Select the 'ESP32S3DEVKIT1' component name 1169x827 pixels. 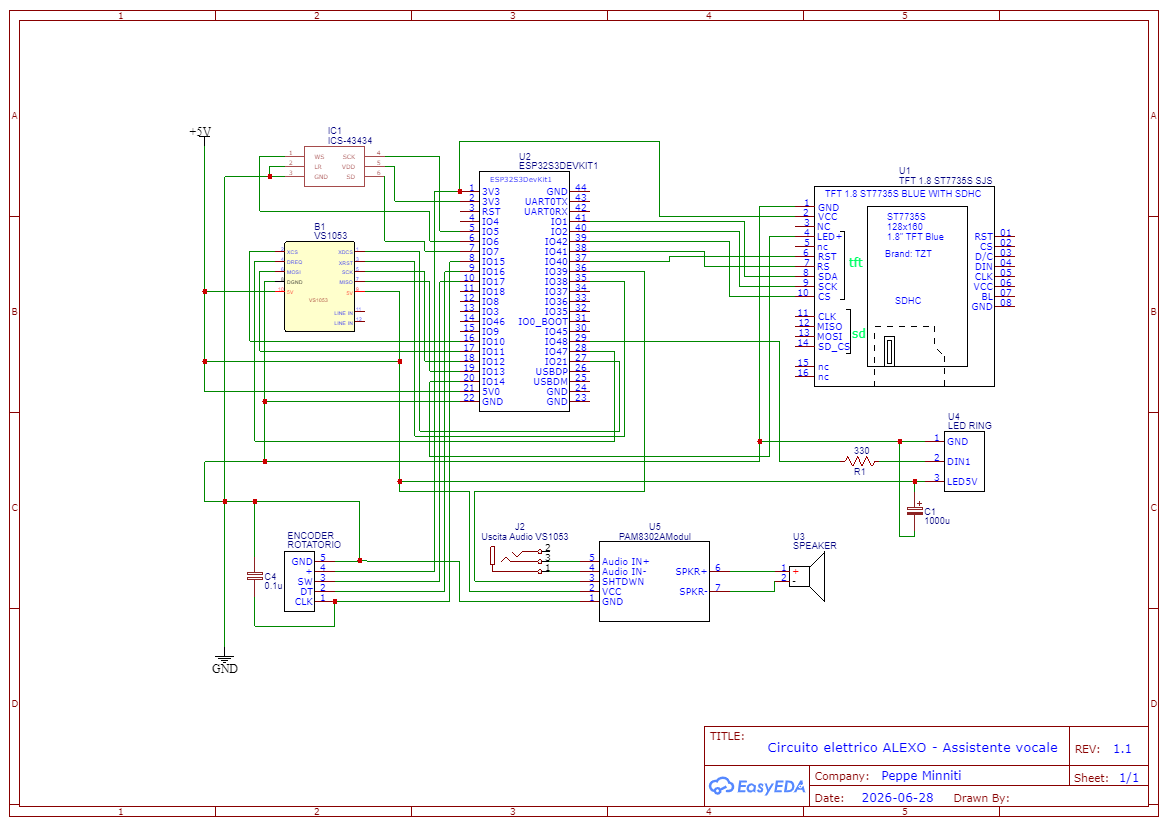pos(558,166)
